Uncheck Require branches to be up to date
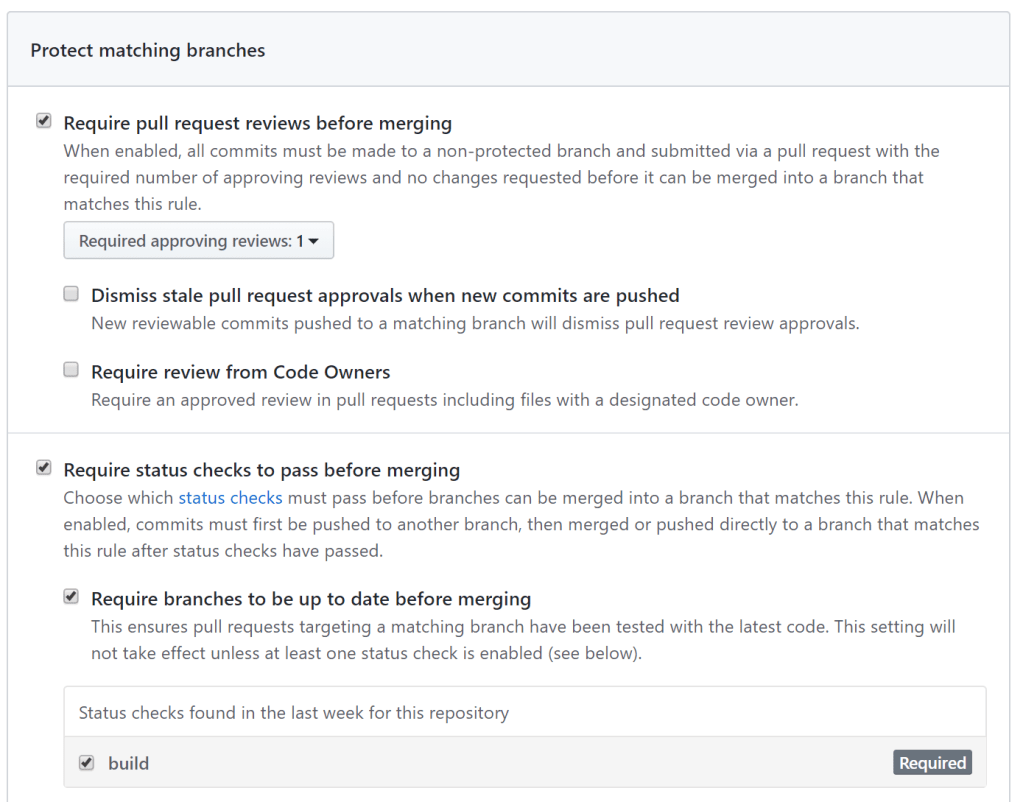 tap(71, 597)
